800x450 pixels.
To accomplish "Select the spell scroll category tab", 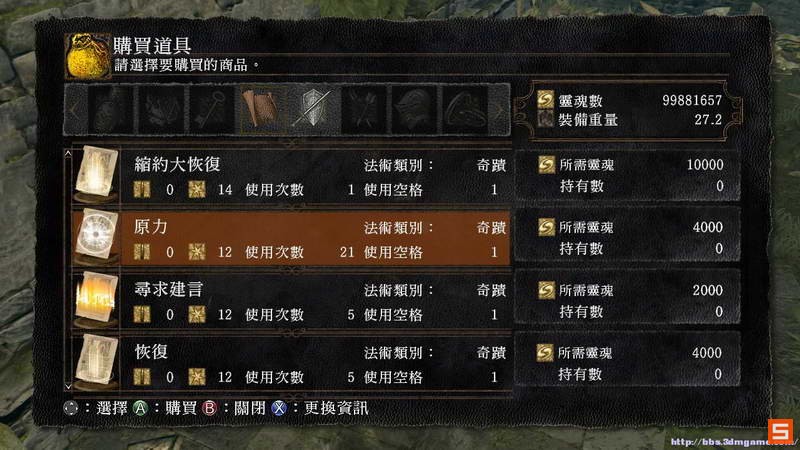I will tap(262, 109).
